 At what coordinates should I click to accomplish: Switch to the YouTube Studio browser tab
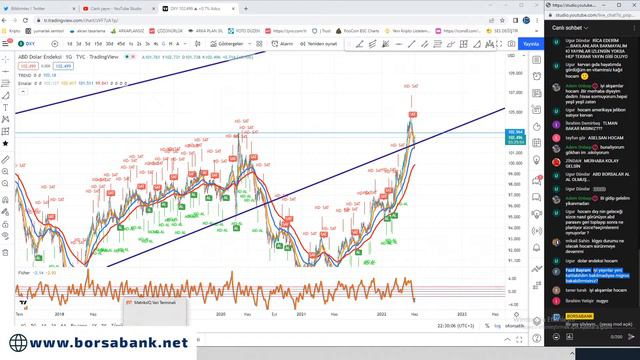point(118,8)
